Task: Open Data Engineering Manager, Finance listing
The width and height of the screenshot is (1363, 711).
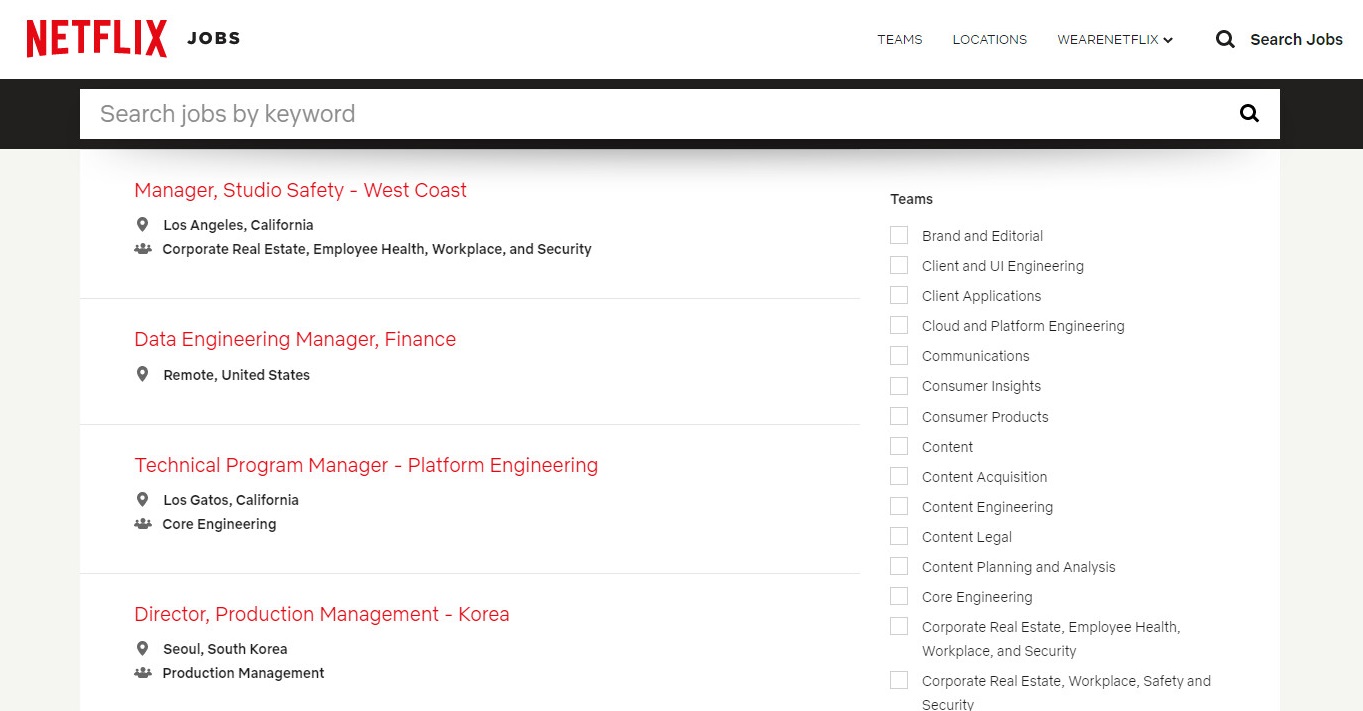Action: point(295,339)
